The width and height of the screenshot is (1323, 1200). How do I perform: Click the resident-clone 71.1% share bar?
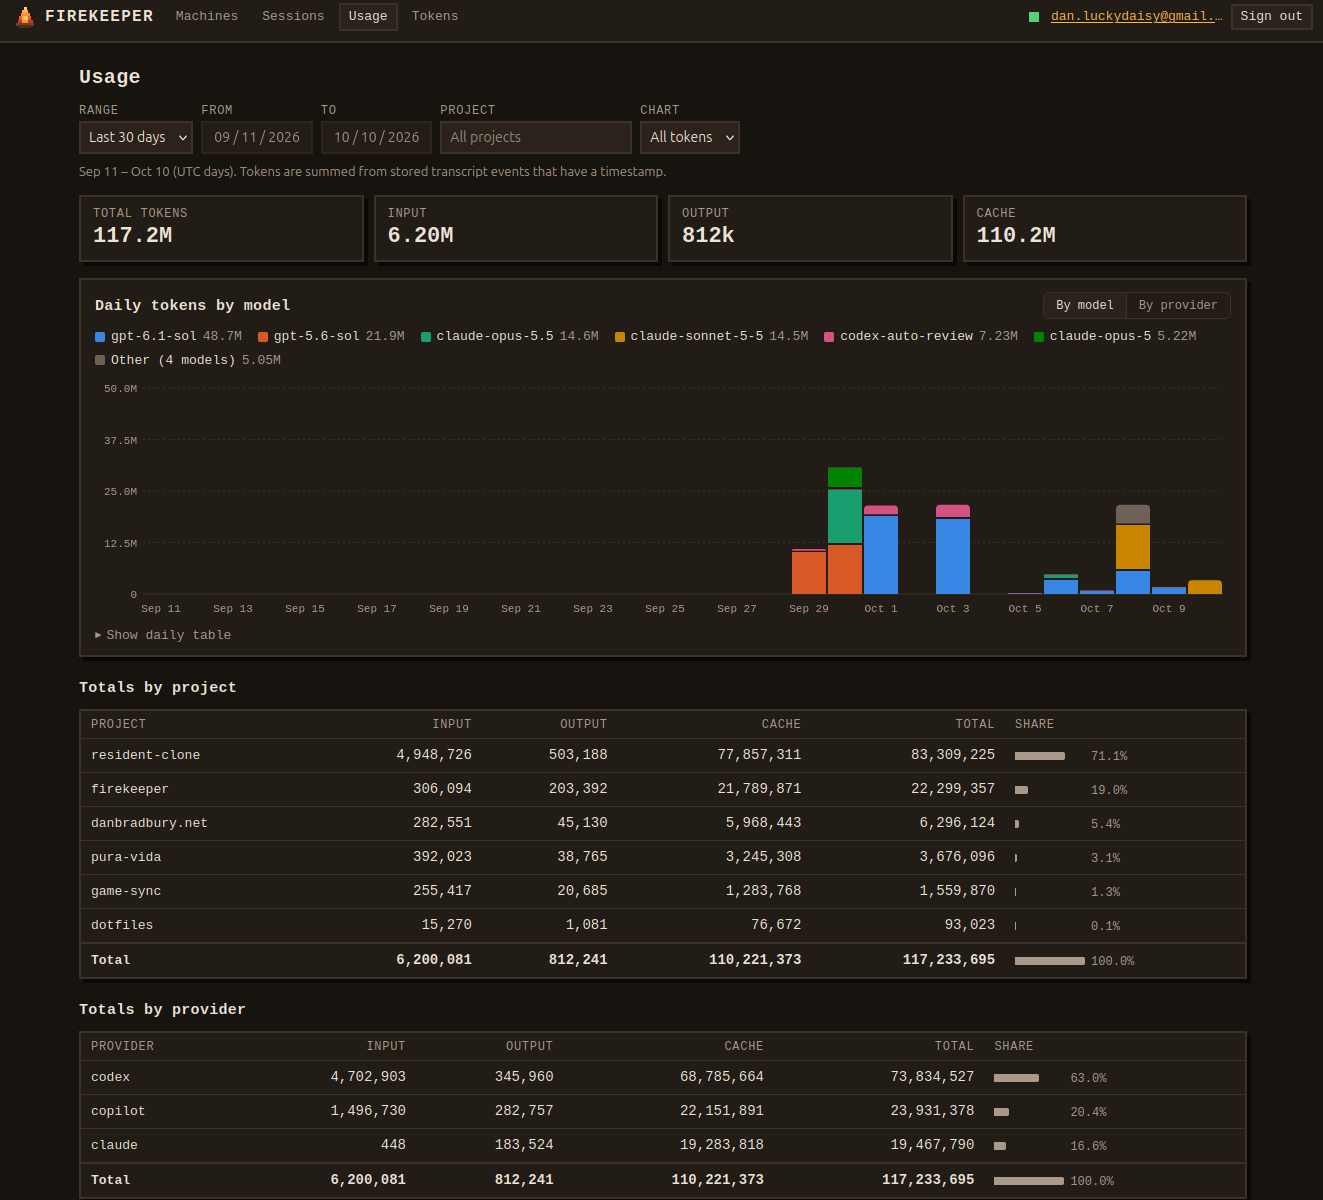(x=1040, y=756)
